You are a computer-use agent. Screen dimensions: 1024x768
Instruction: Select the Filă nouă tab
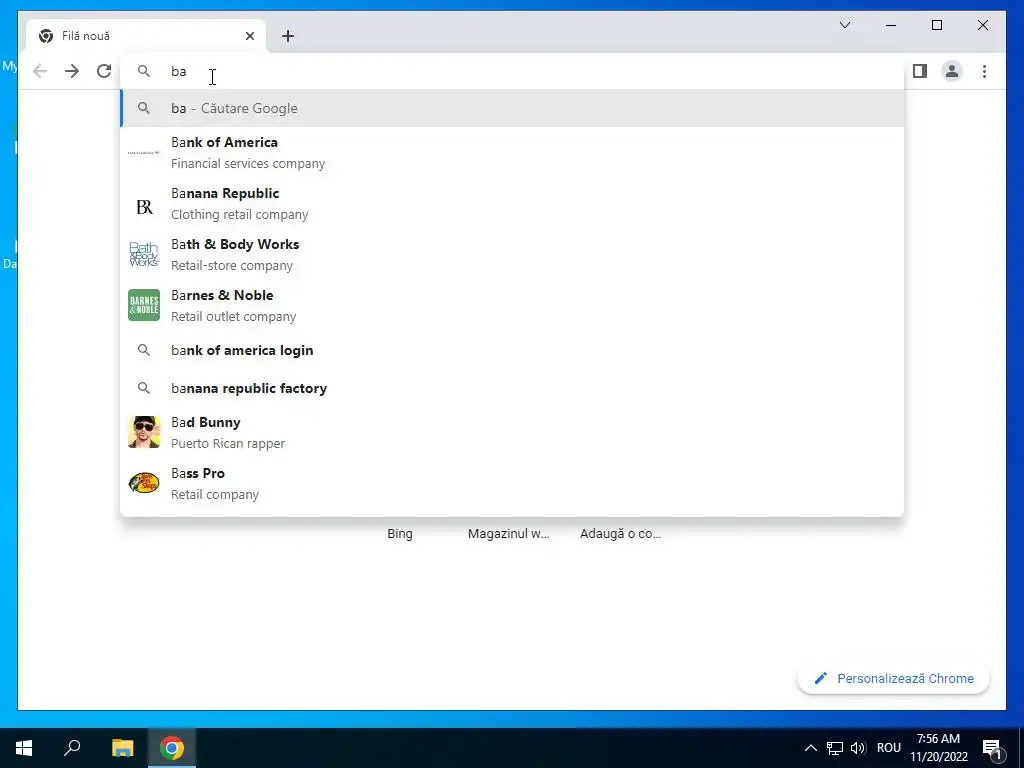pos(146,36)
